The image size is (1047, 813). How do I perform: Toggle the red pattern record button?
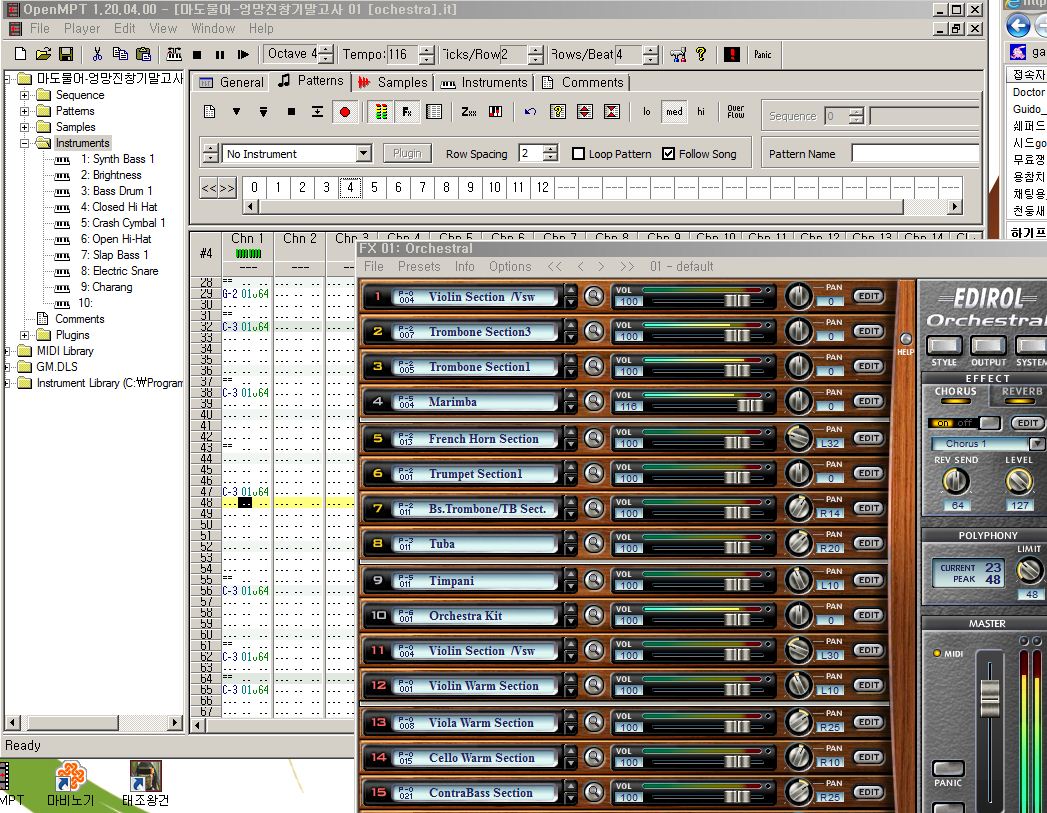(x=345, y=111)
